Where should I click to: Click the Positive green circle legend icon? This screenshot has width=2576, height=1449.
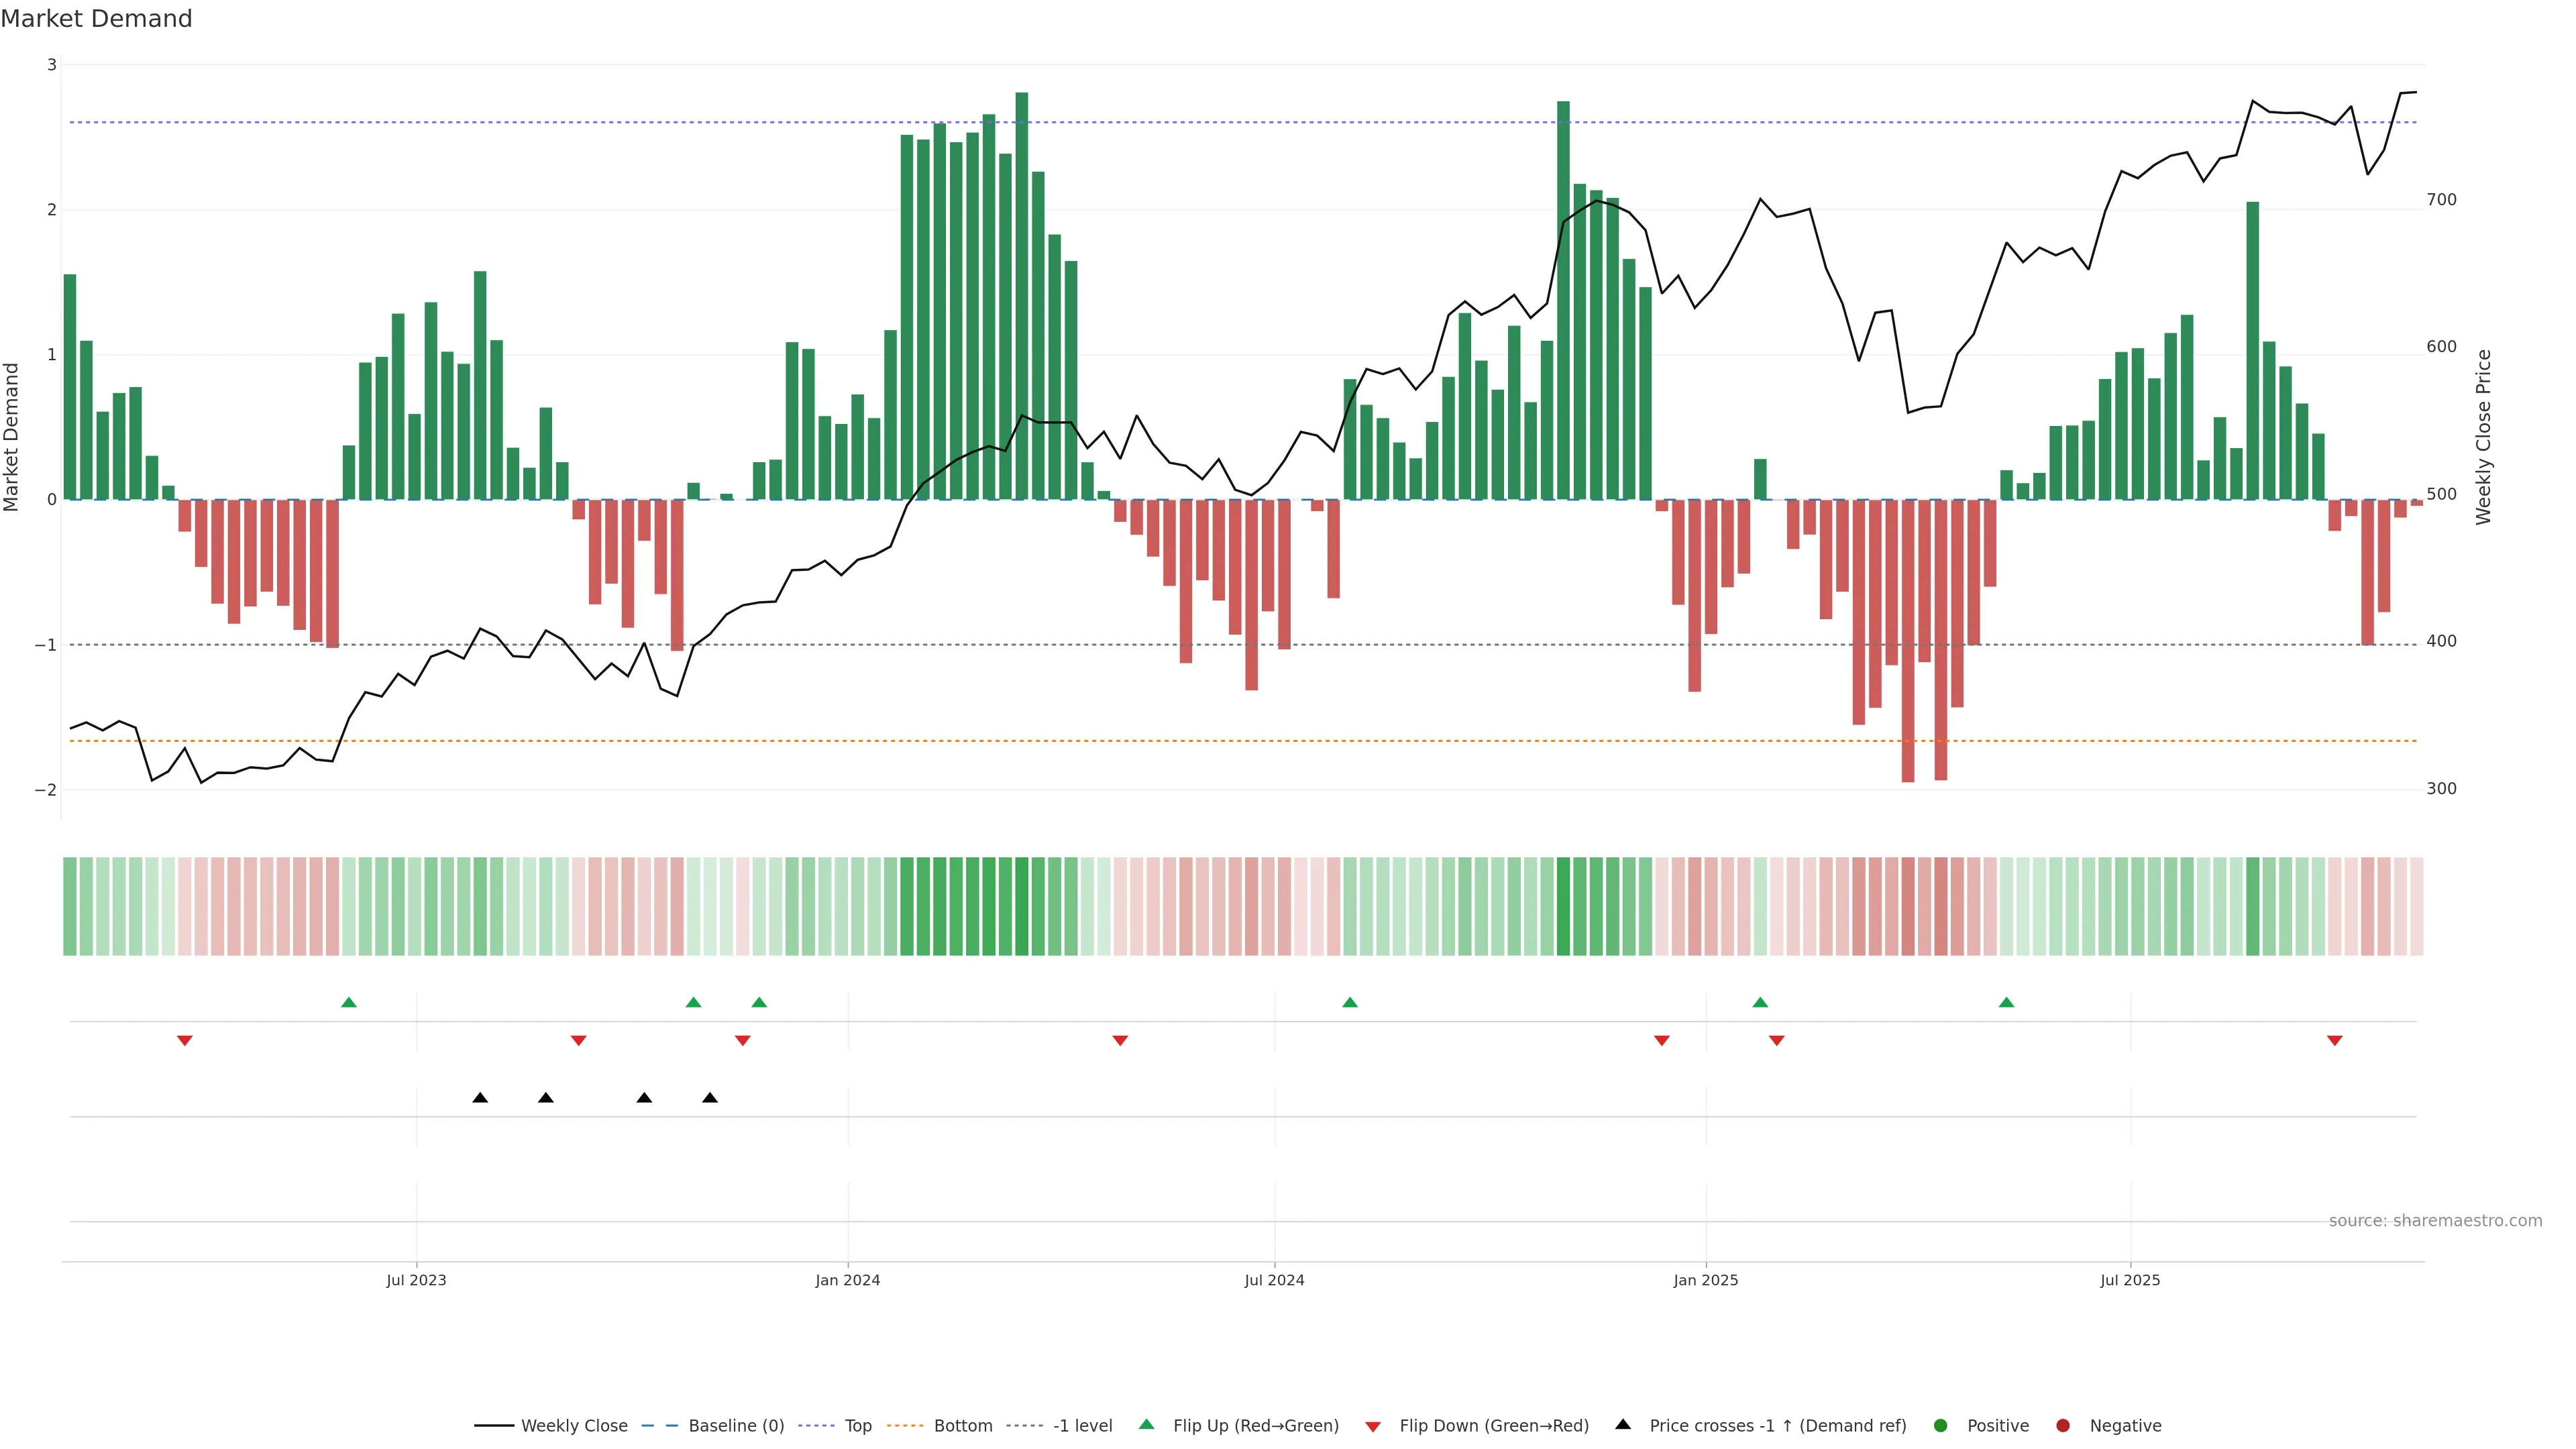click(x=1941, y=1425)
